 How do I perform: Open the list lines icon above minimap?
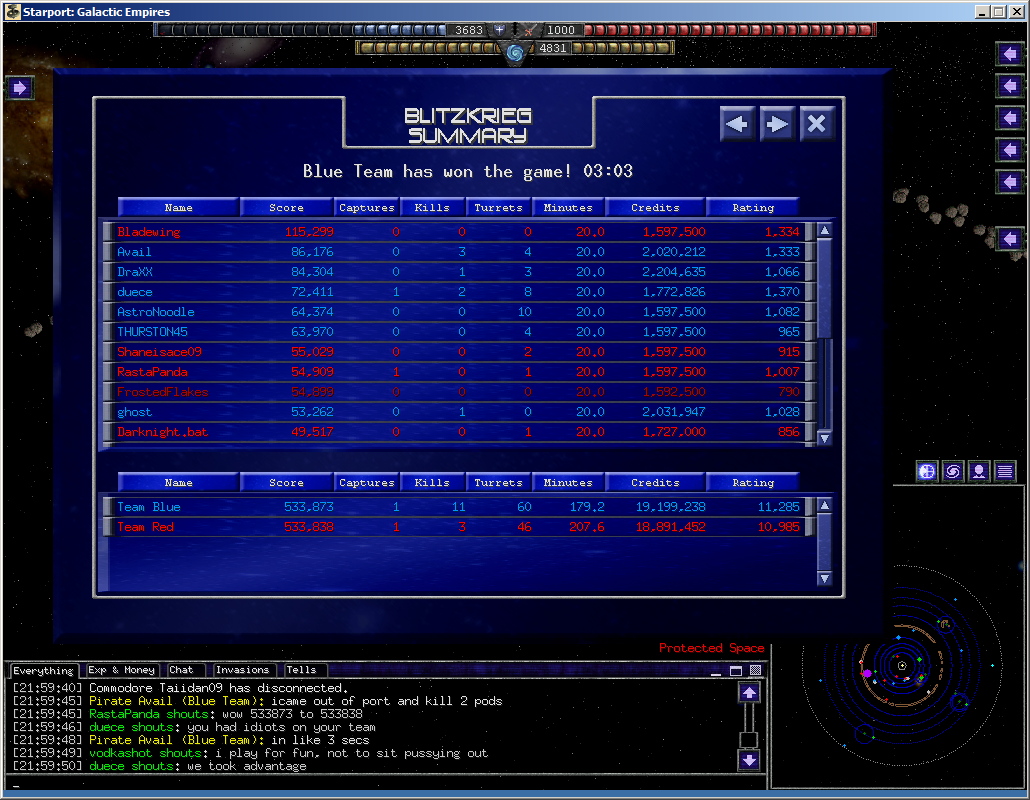pyautogui.click(x=1005, y=471)
